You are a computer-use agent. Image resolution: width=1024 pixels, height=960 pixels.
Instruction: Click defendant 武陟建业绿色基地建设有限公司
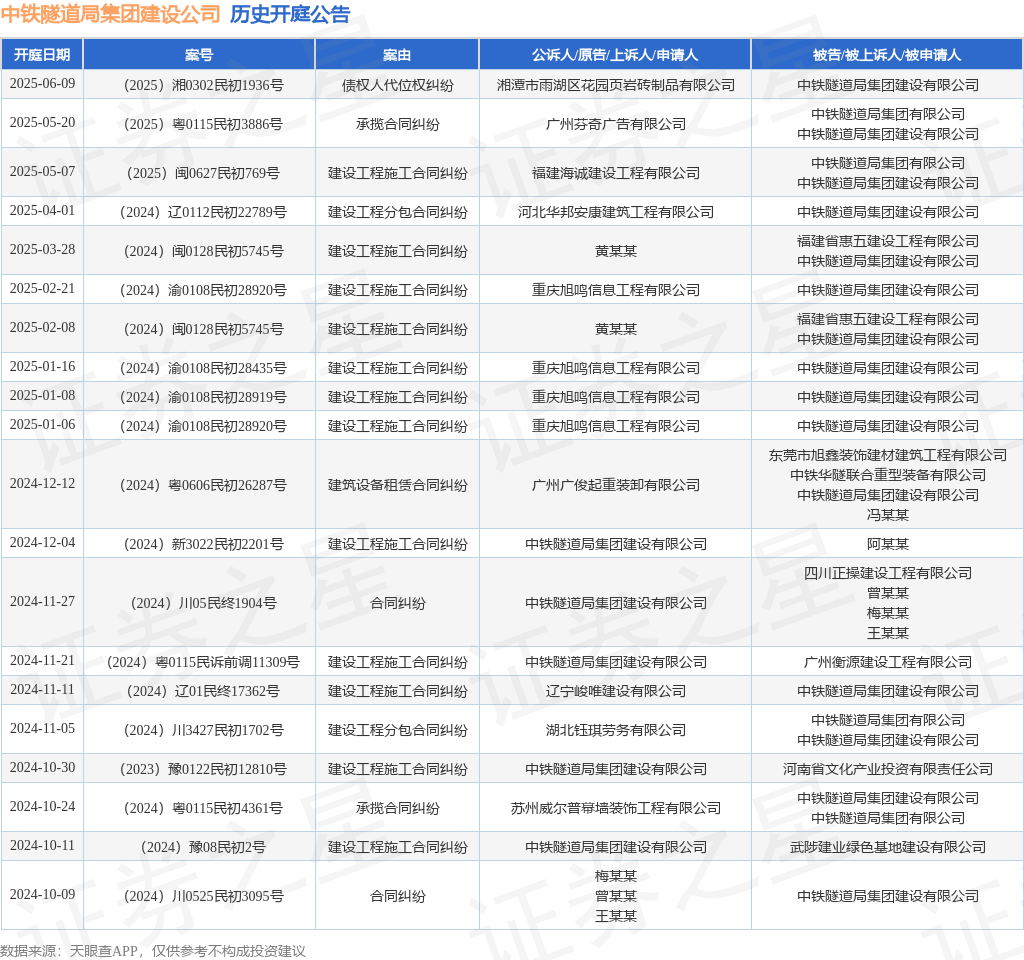click(887, 847)
